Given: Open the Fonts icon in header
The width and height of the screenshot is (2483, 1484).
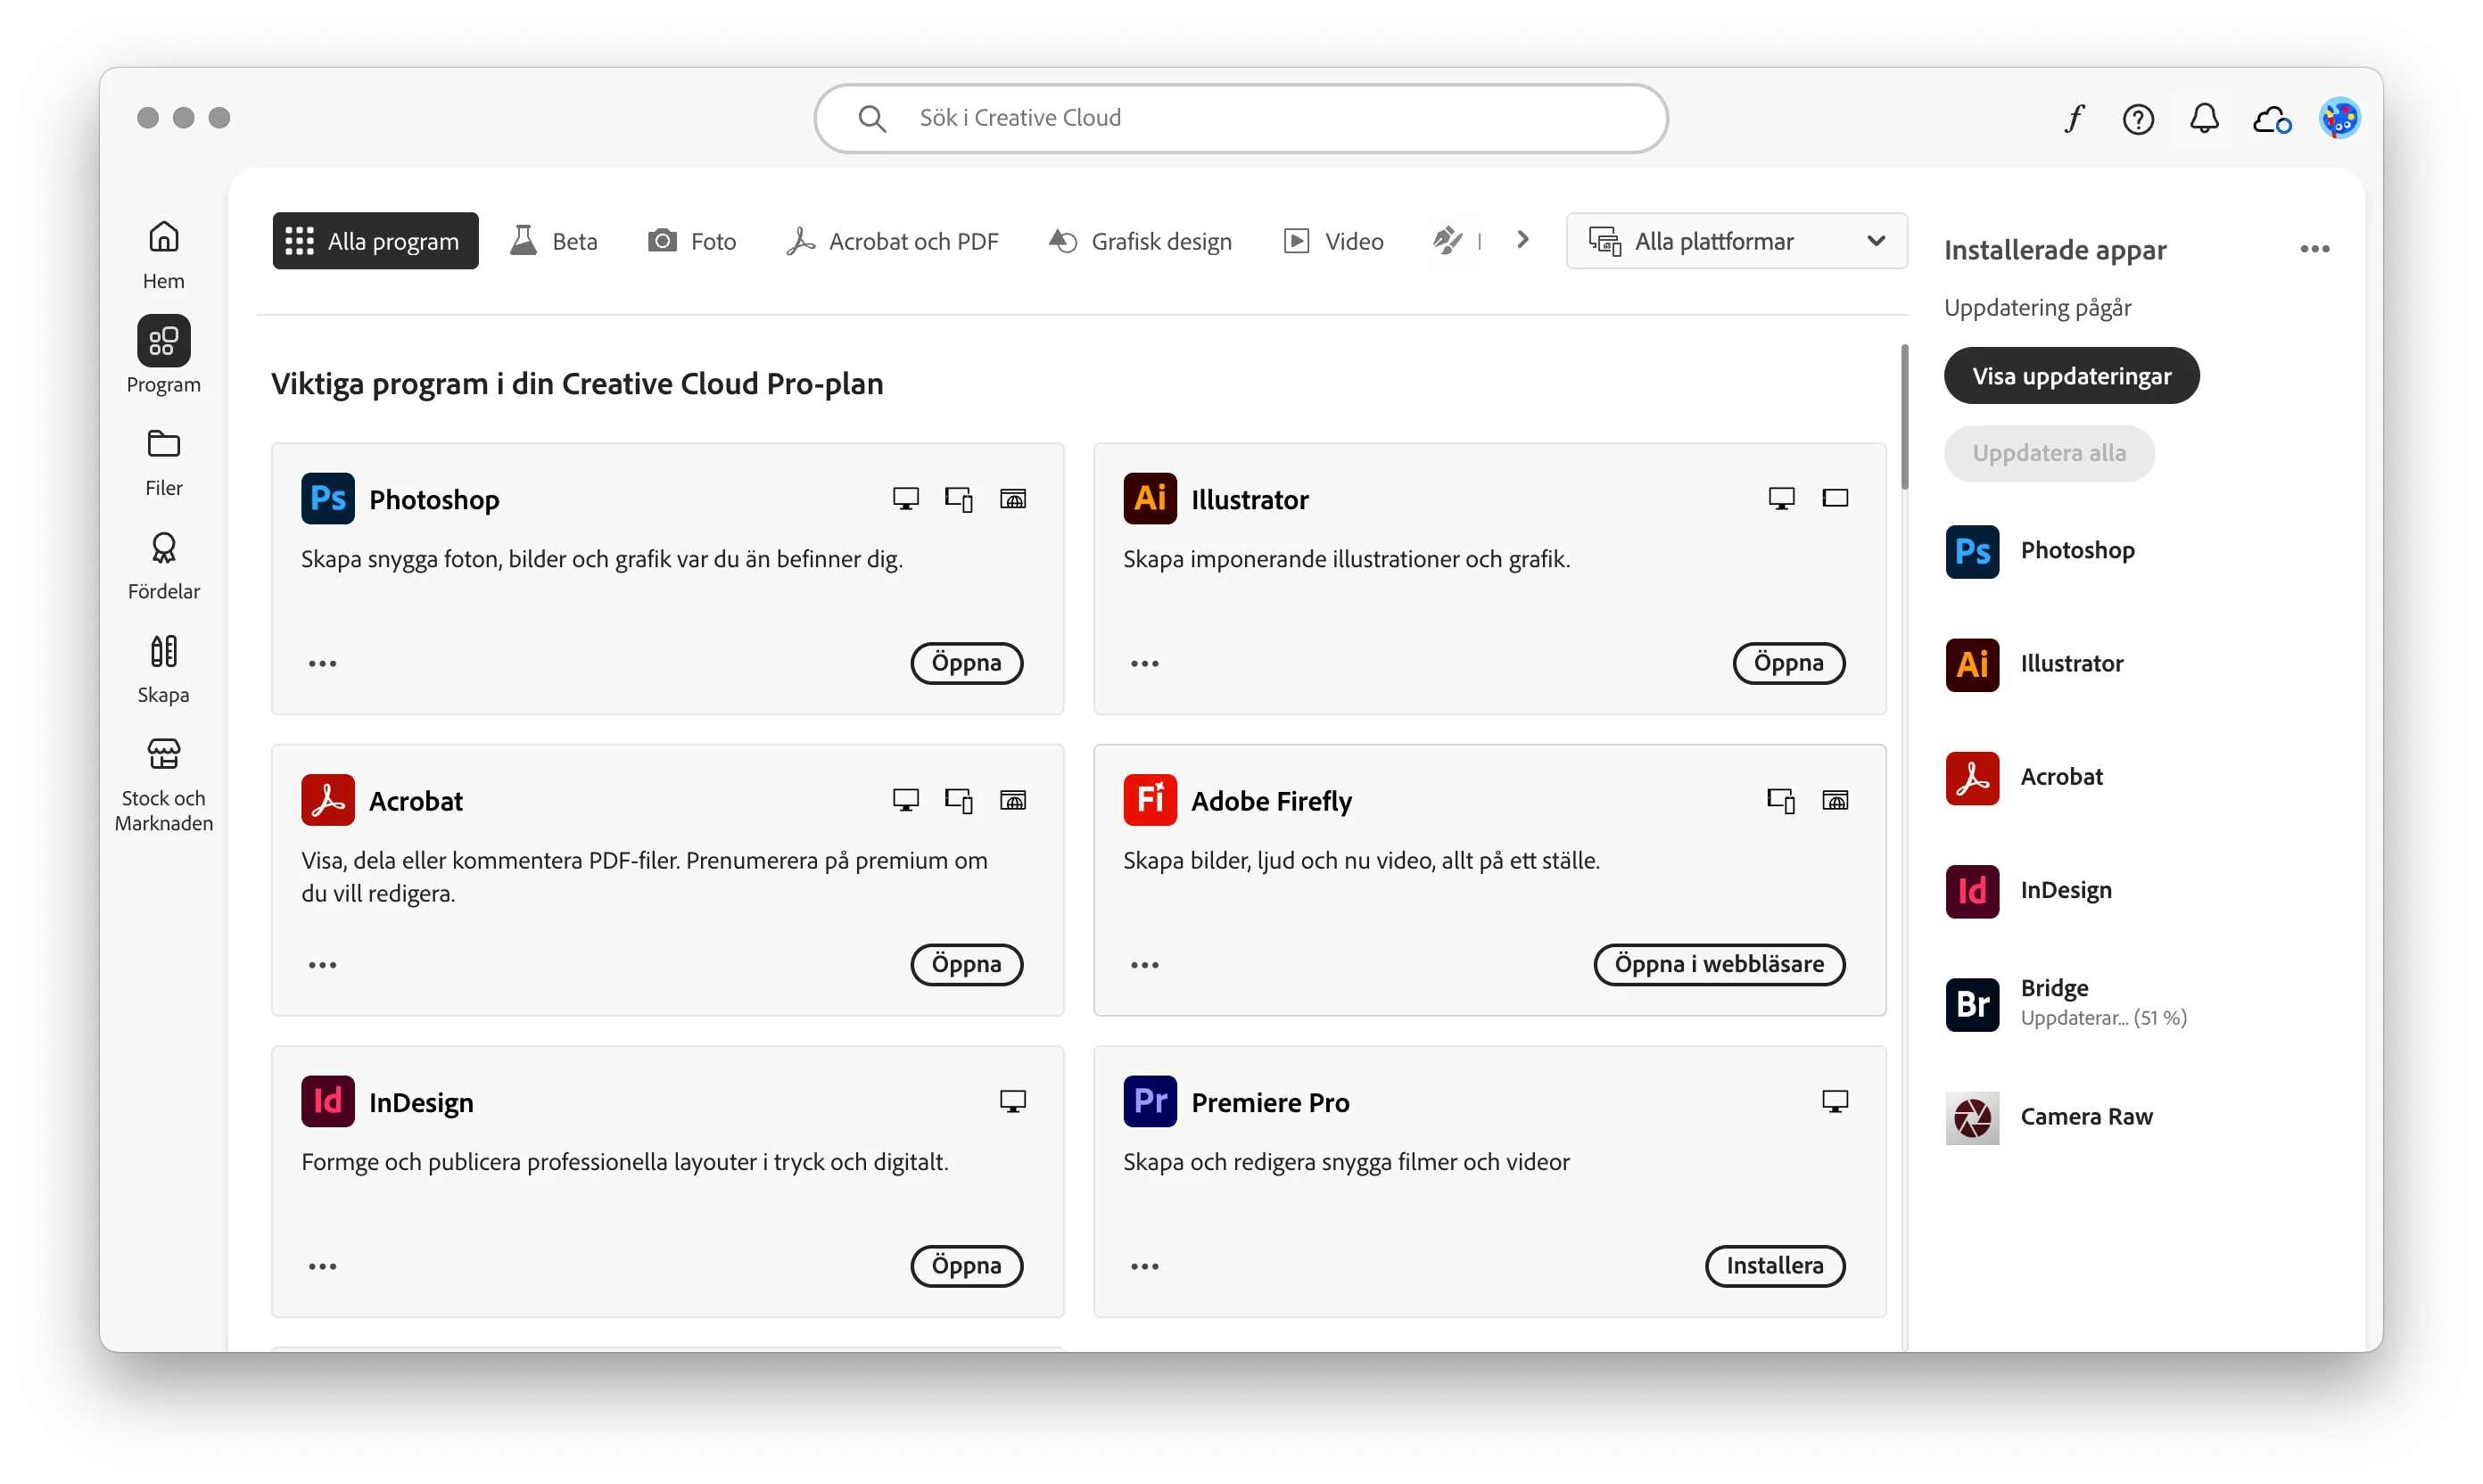Looking at the screenshot, I should (x=2074, y=119).
